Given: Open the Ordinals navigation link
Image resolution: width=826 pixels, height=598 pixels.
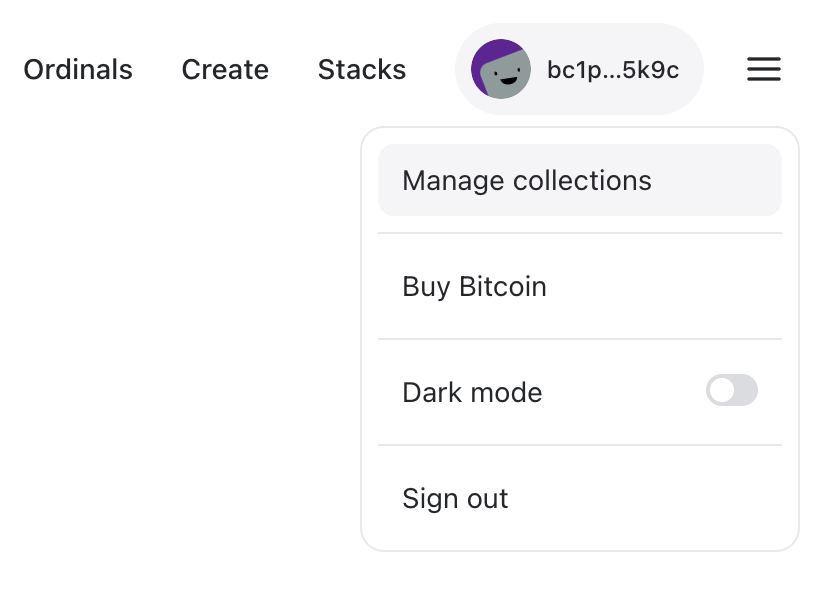Looking at the screenshot, I should coord(78,70).
